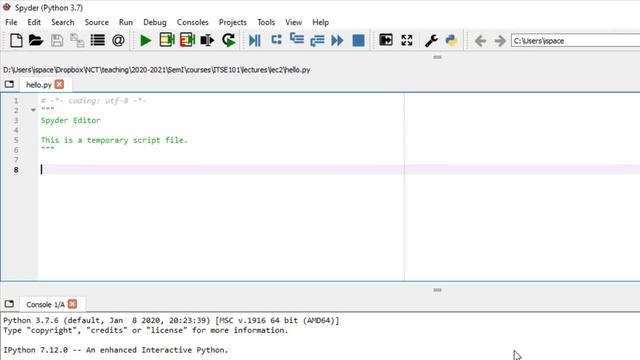The image size is (640, 360).
Task: Open the Search menu
Action: pyautogui.click(x=62, y=22)
